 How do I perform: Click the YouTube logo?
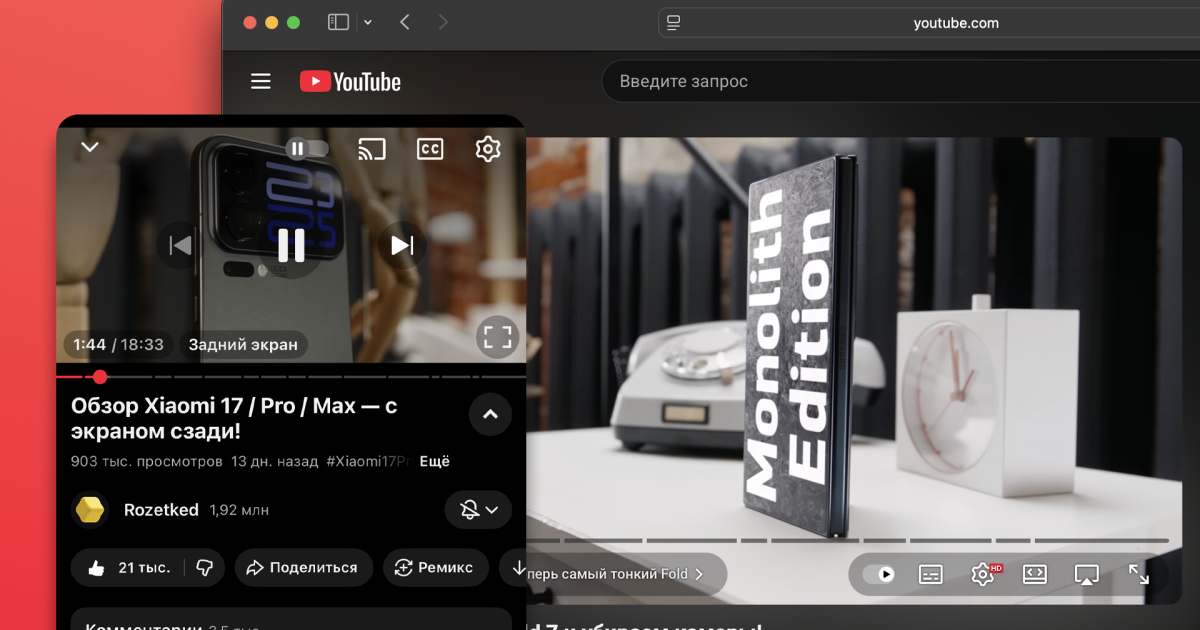coord(350,82)
